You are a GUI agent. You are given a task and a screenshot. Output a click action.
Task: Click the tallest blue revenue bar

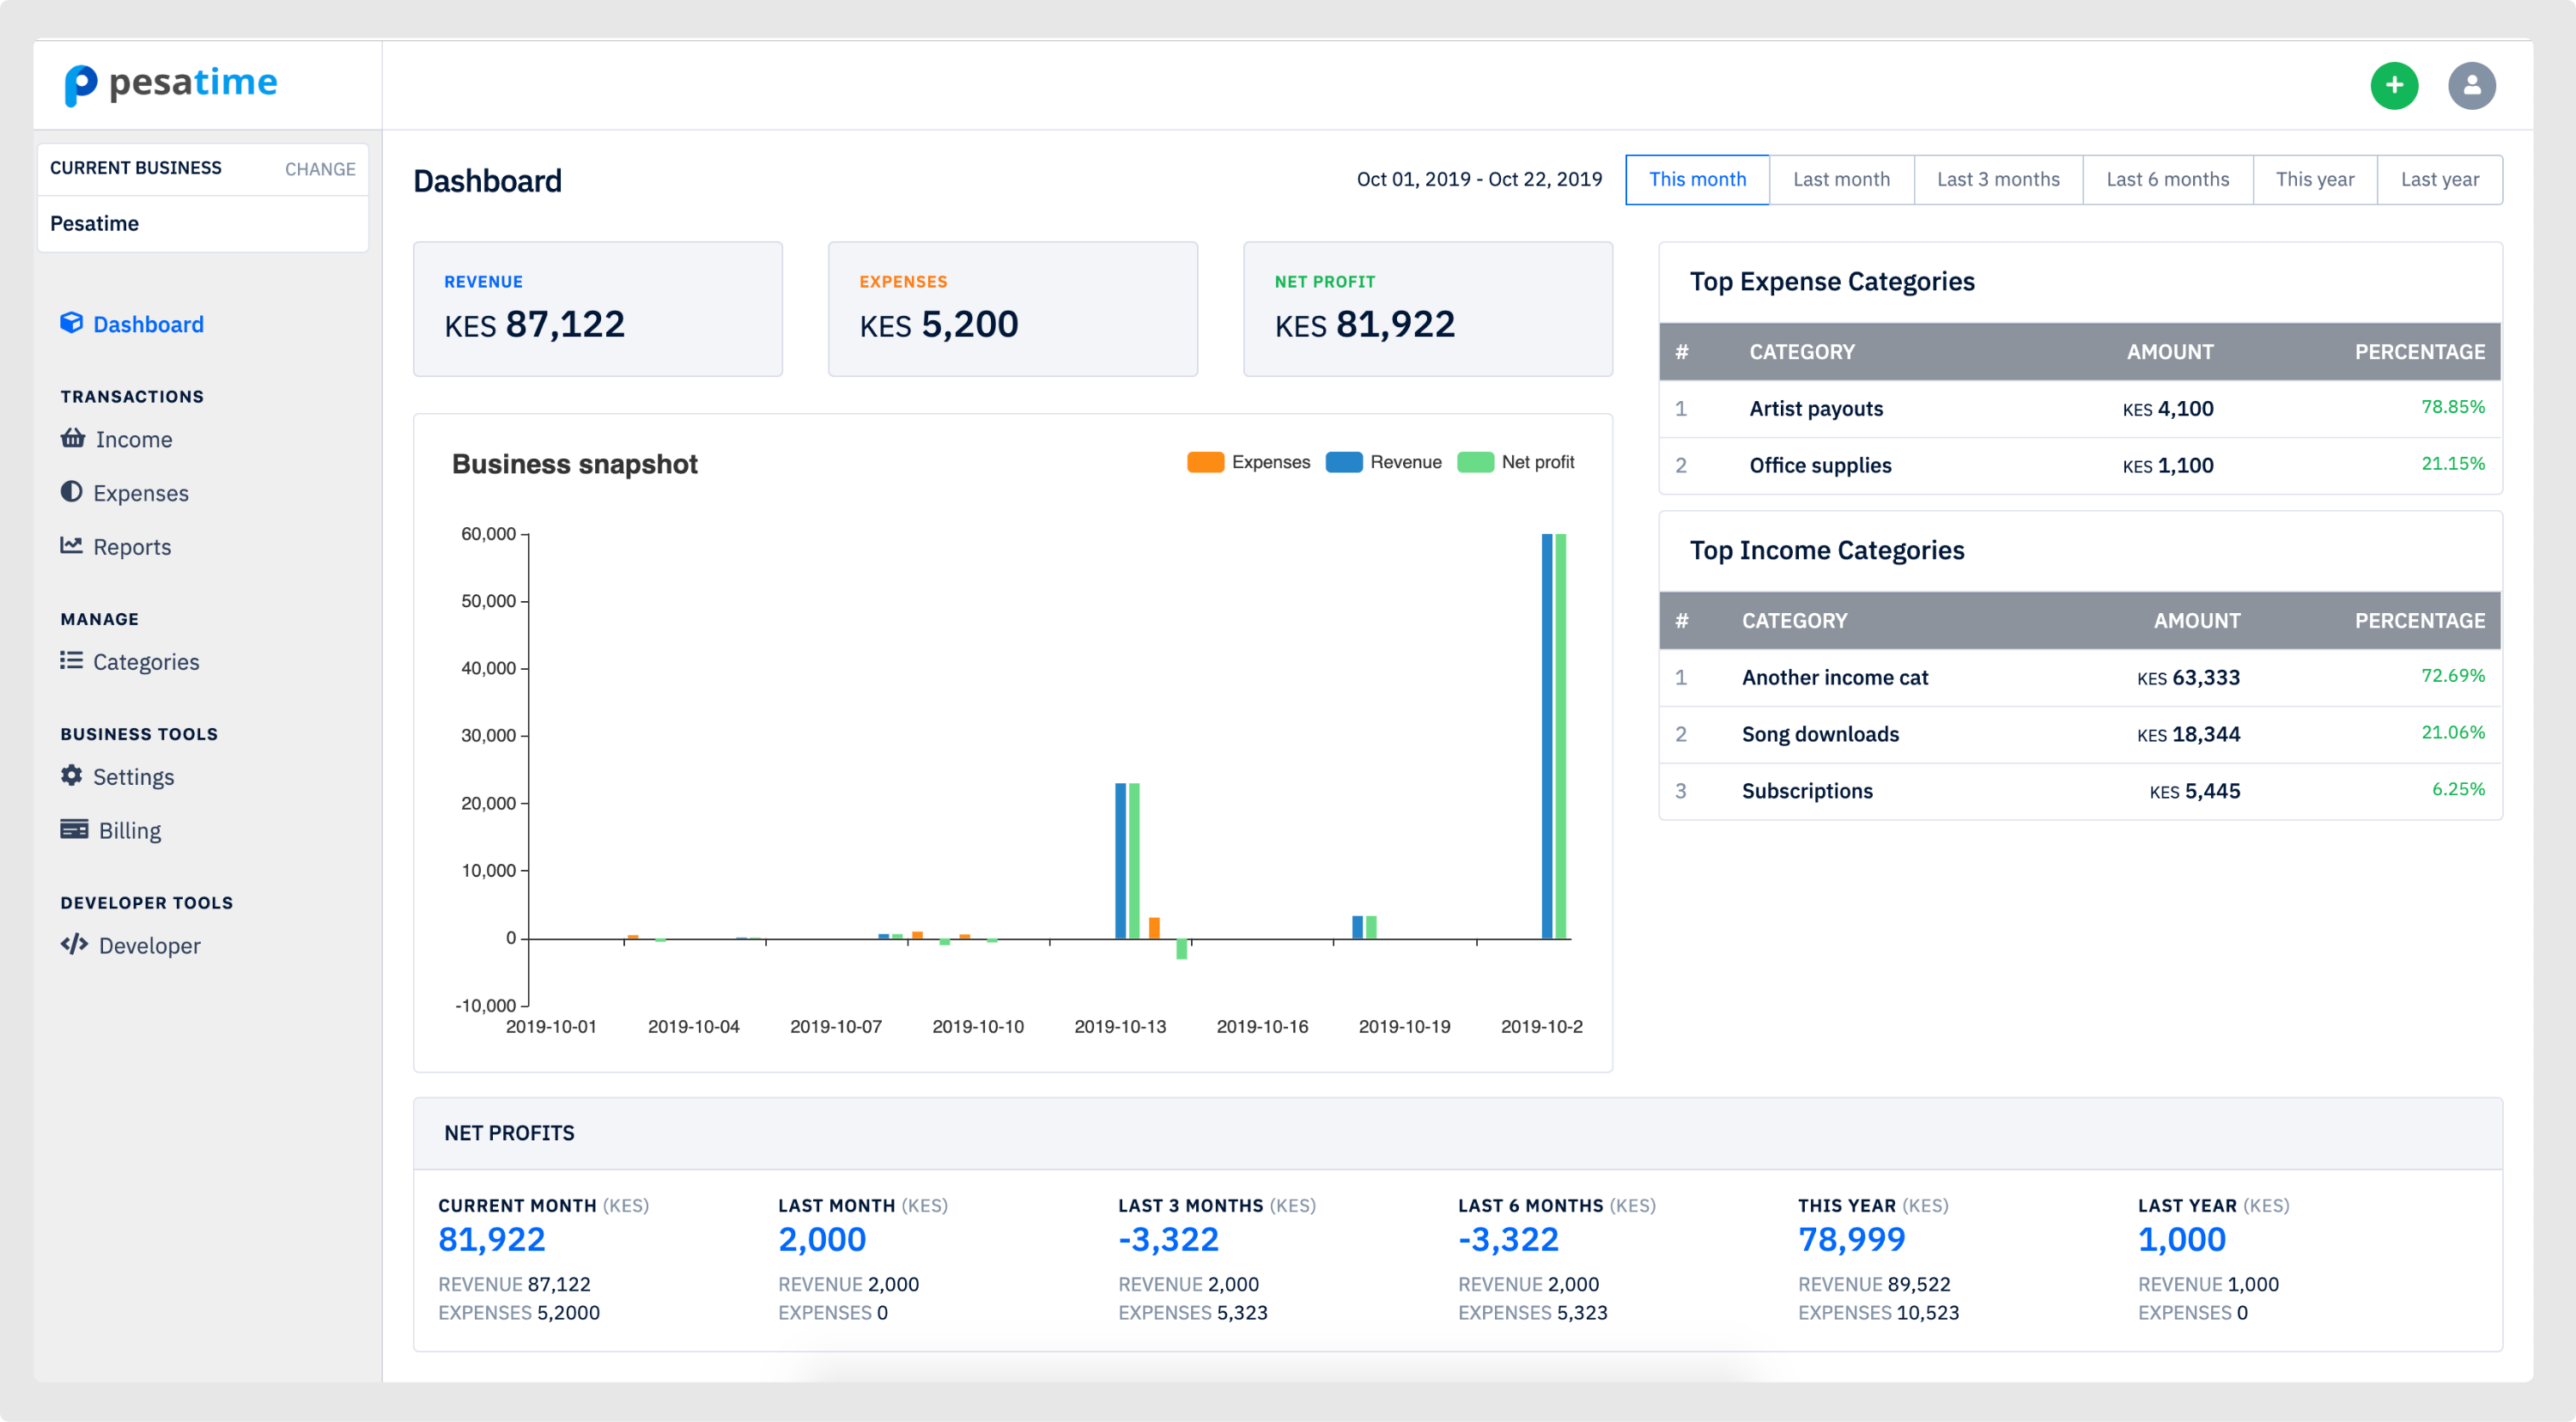(1546, 735)
